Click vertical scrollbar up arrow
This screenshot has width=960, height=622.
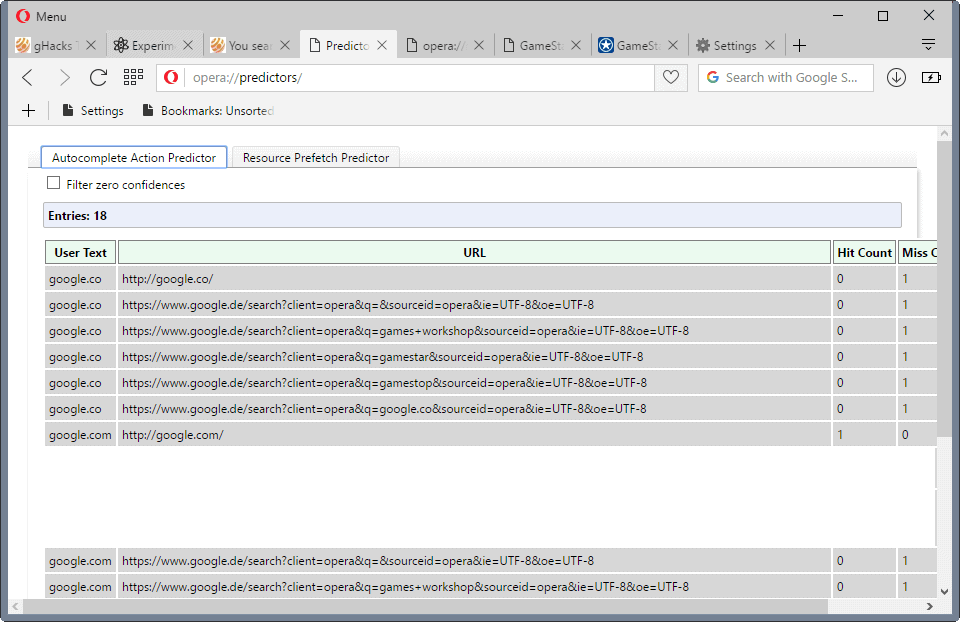pos(944,133)
